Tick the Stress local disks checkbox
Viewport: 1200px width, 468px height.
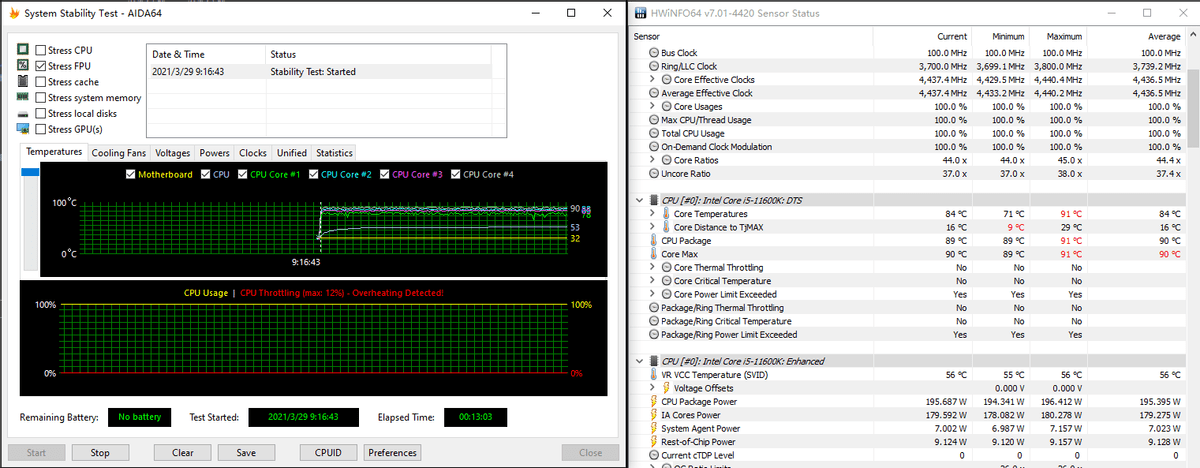tap(40, 113)
